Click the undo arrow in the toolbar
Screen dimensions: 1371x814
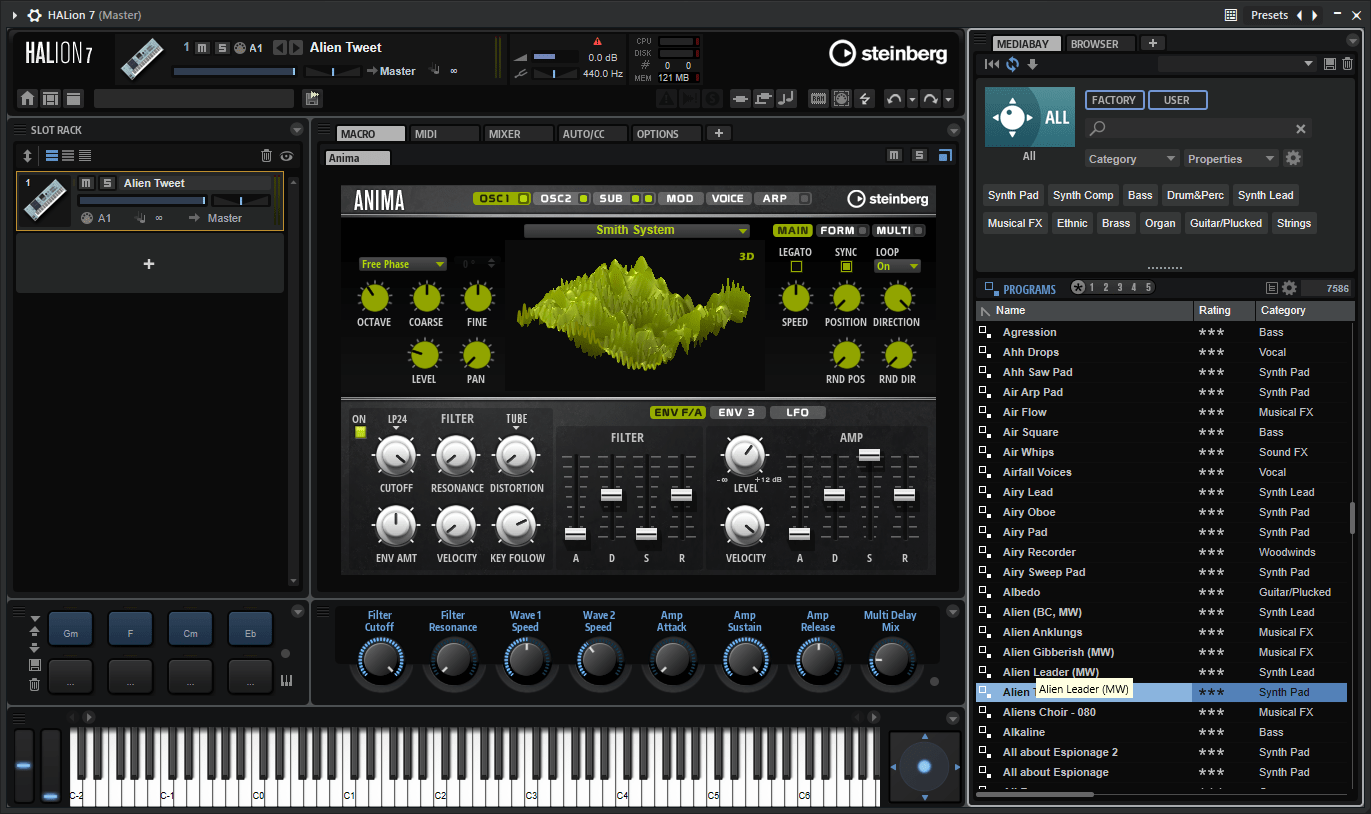click(x=894, y=98)
